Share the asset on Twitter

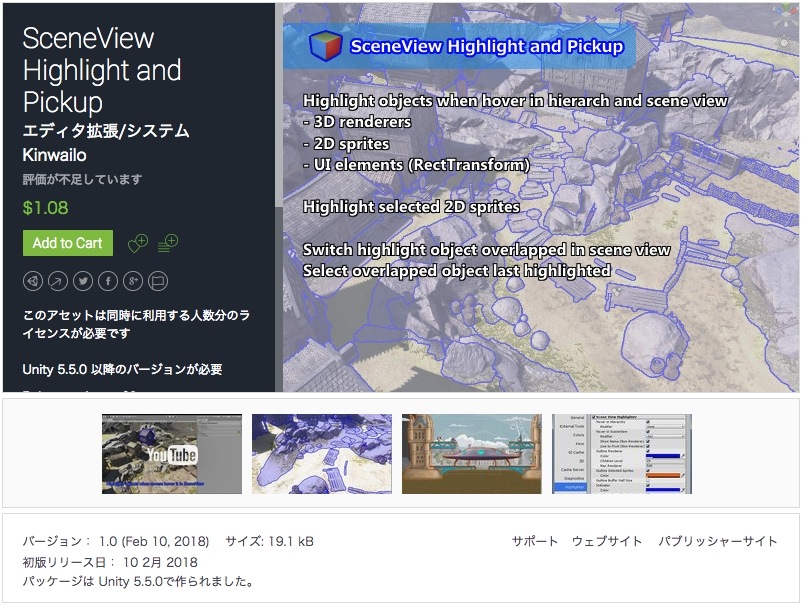(x=83, y=281)
